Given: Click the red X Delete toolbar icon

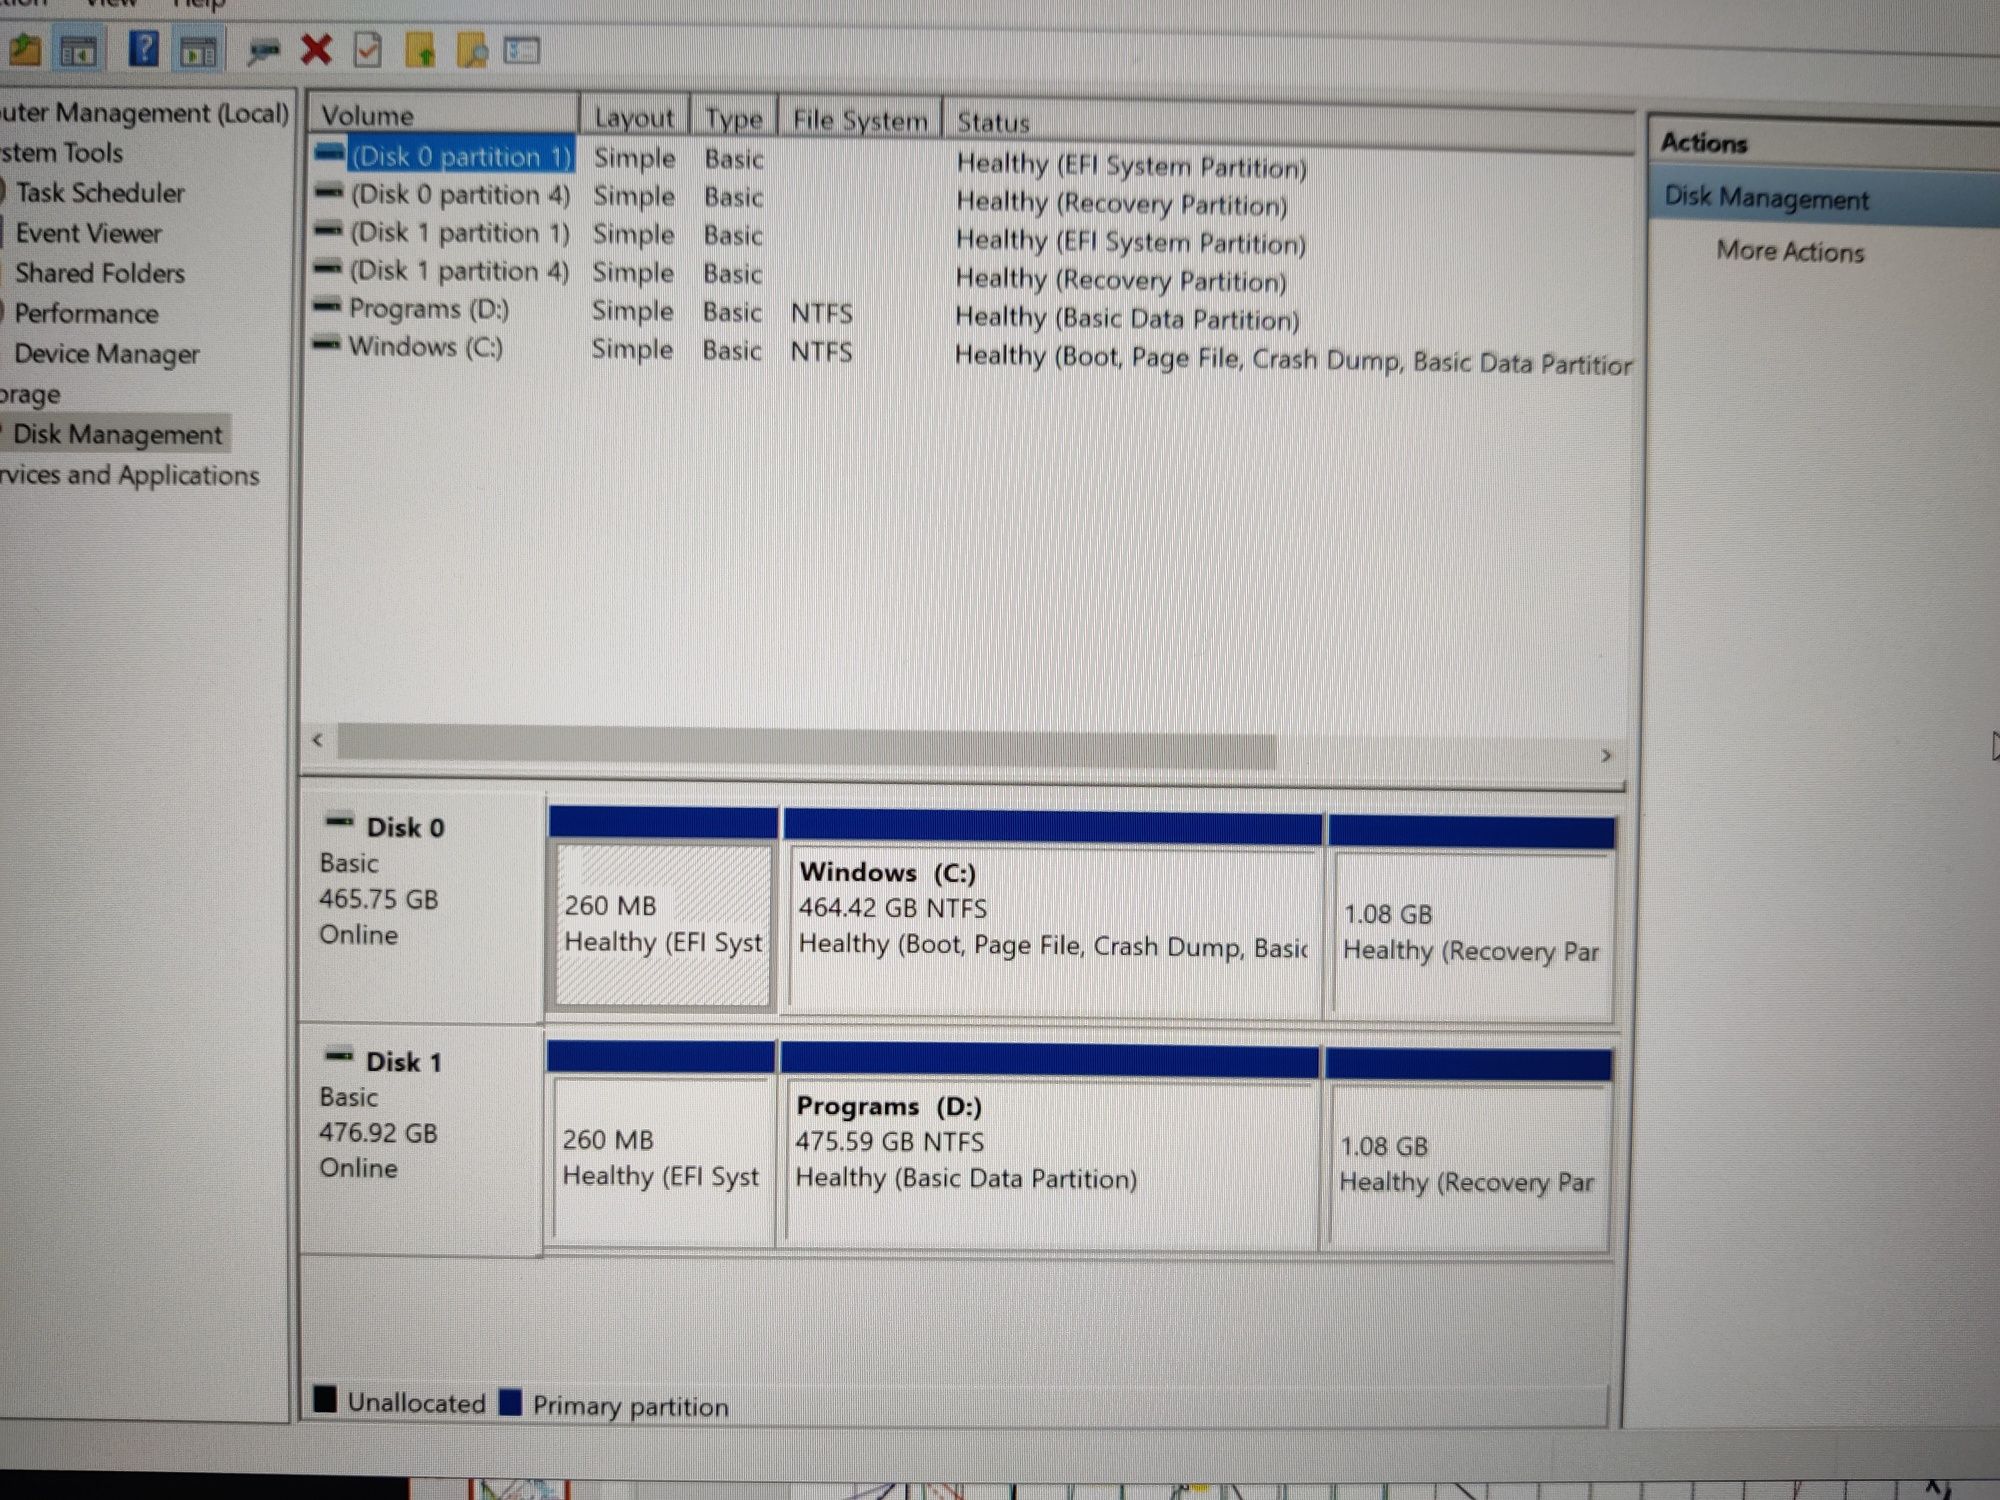Looking at the screenshot, I should [x=317, y=49].
